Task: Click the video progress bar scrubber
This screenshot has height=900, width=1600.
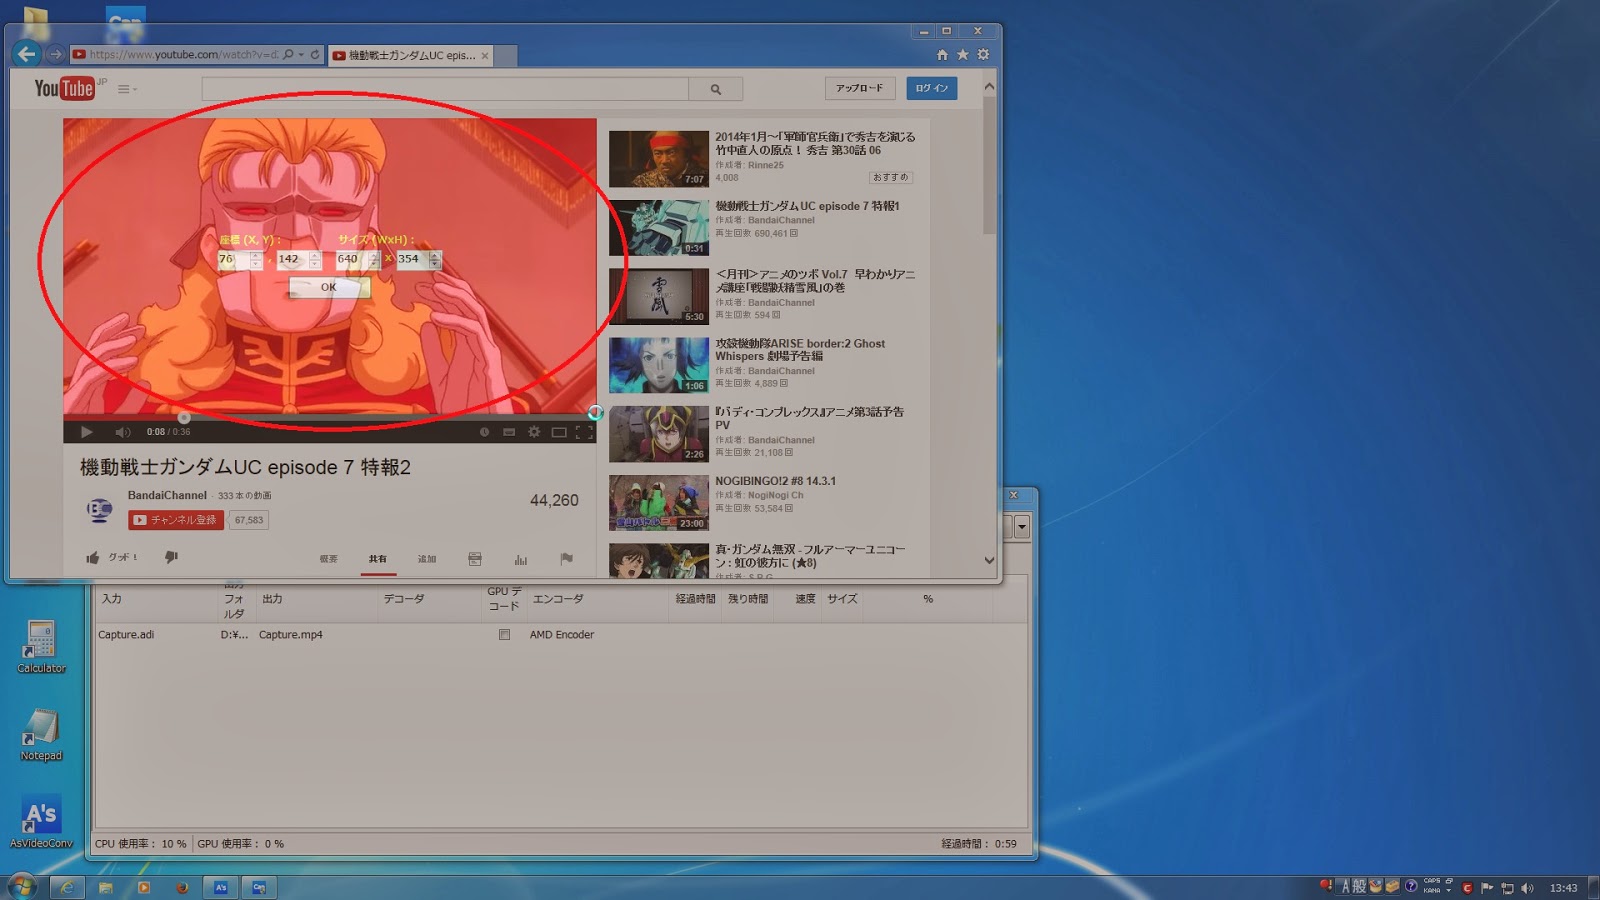Action: click(184, 417)
